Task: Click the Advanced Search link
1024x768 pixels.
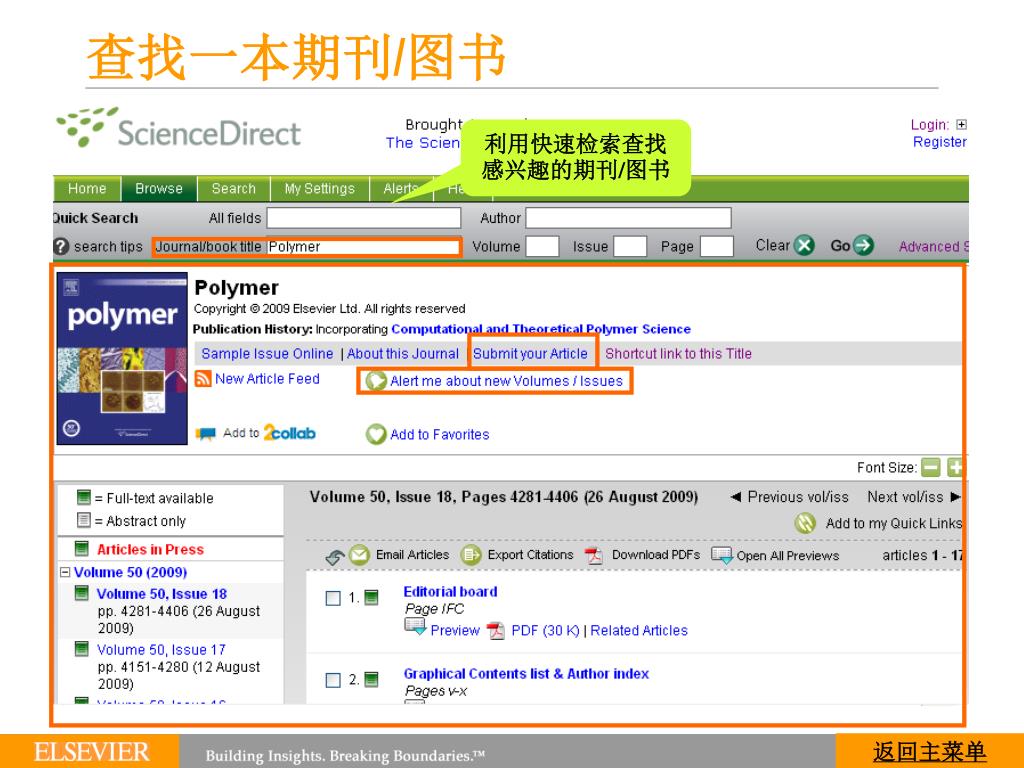Action: (x=933, y=246)
